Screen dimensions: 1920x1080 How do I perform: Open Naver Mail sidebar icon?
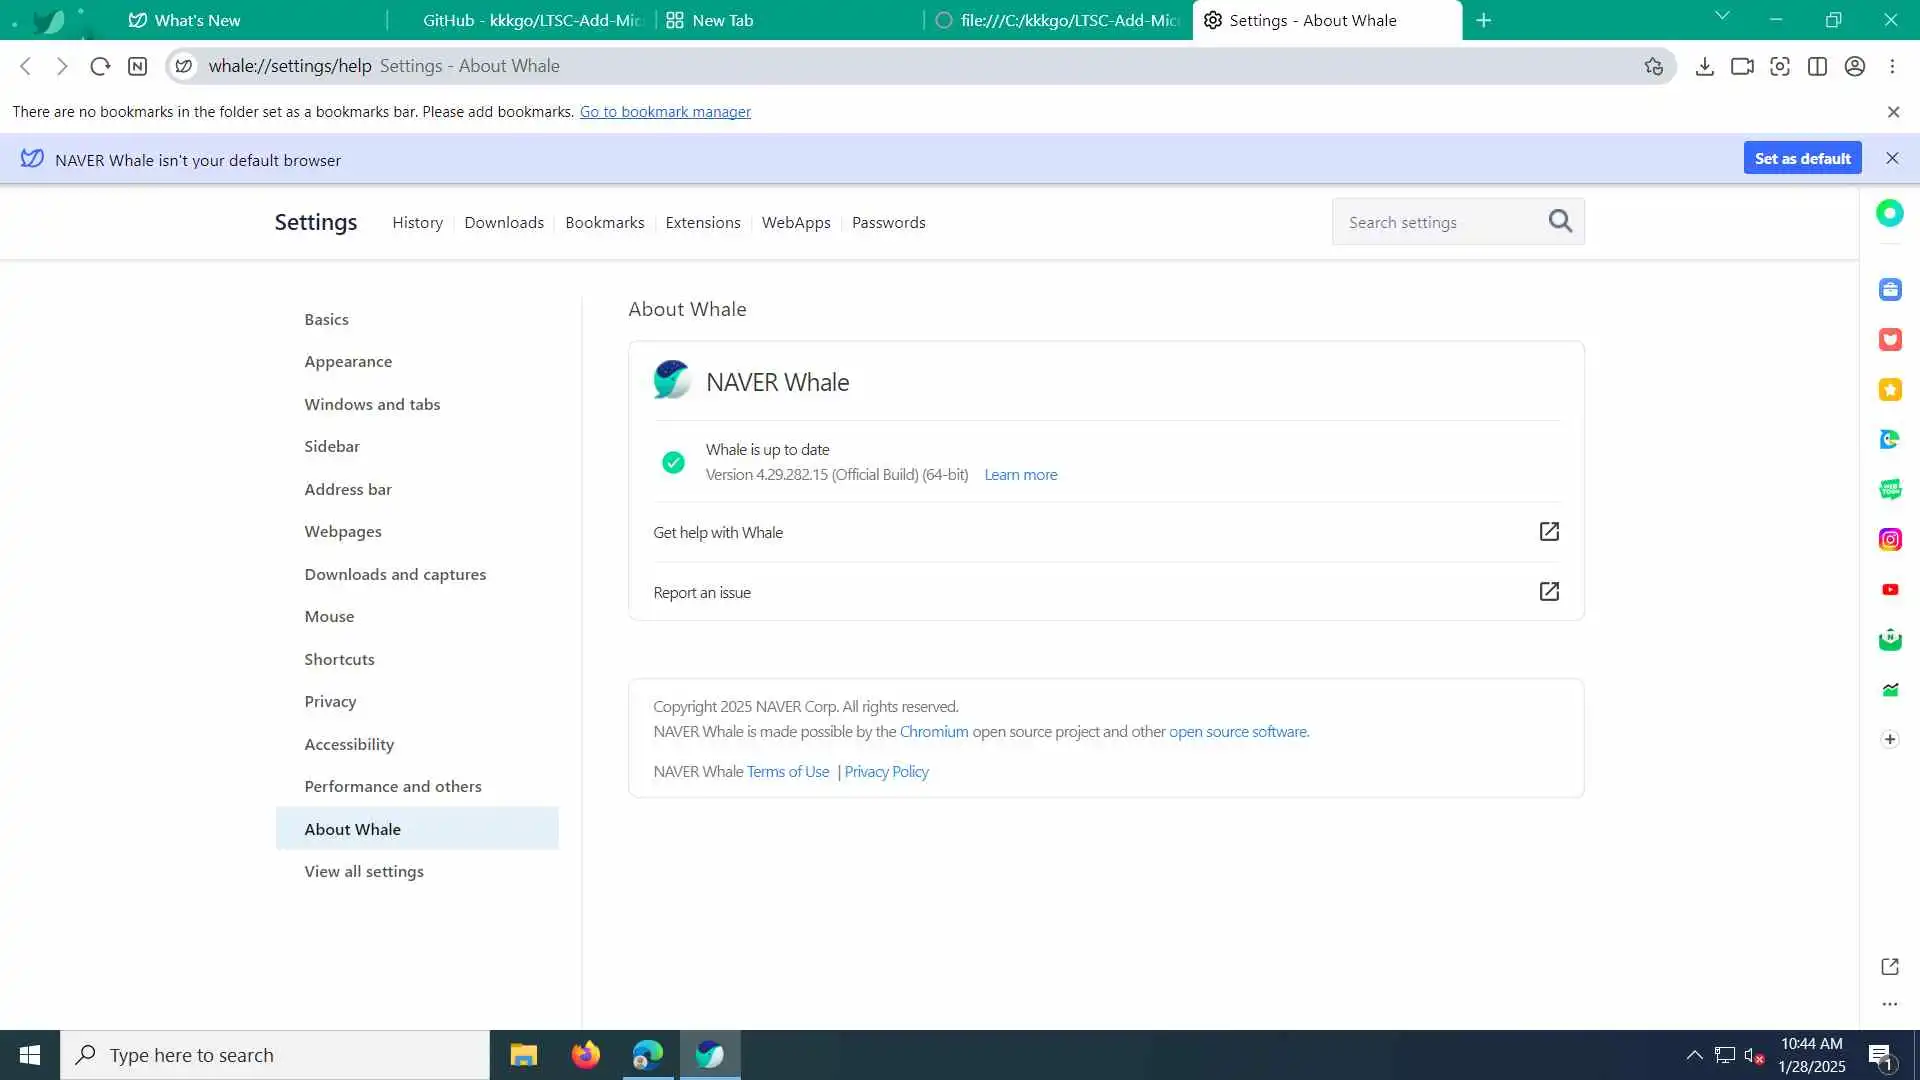pos(1889,640)
